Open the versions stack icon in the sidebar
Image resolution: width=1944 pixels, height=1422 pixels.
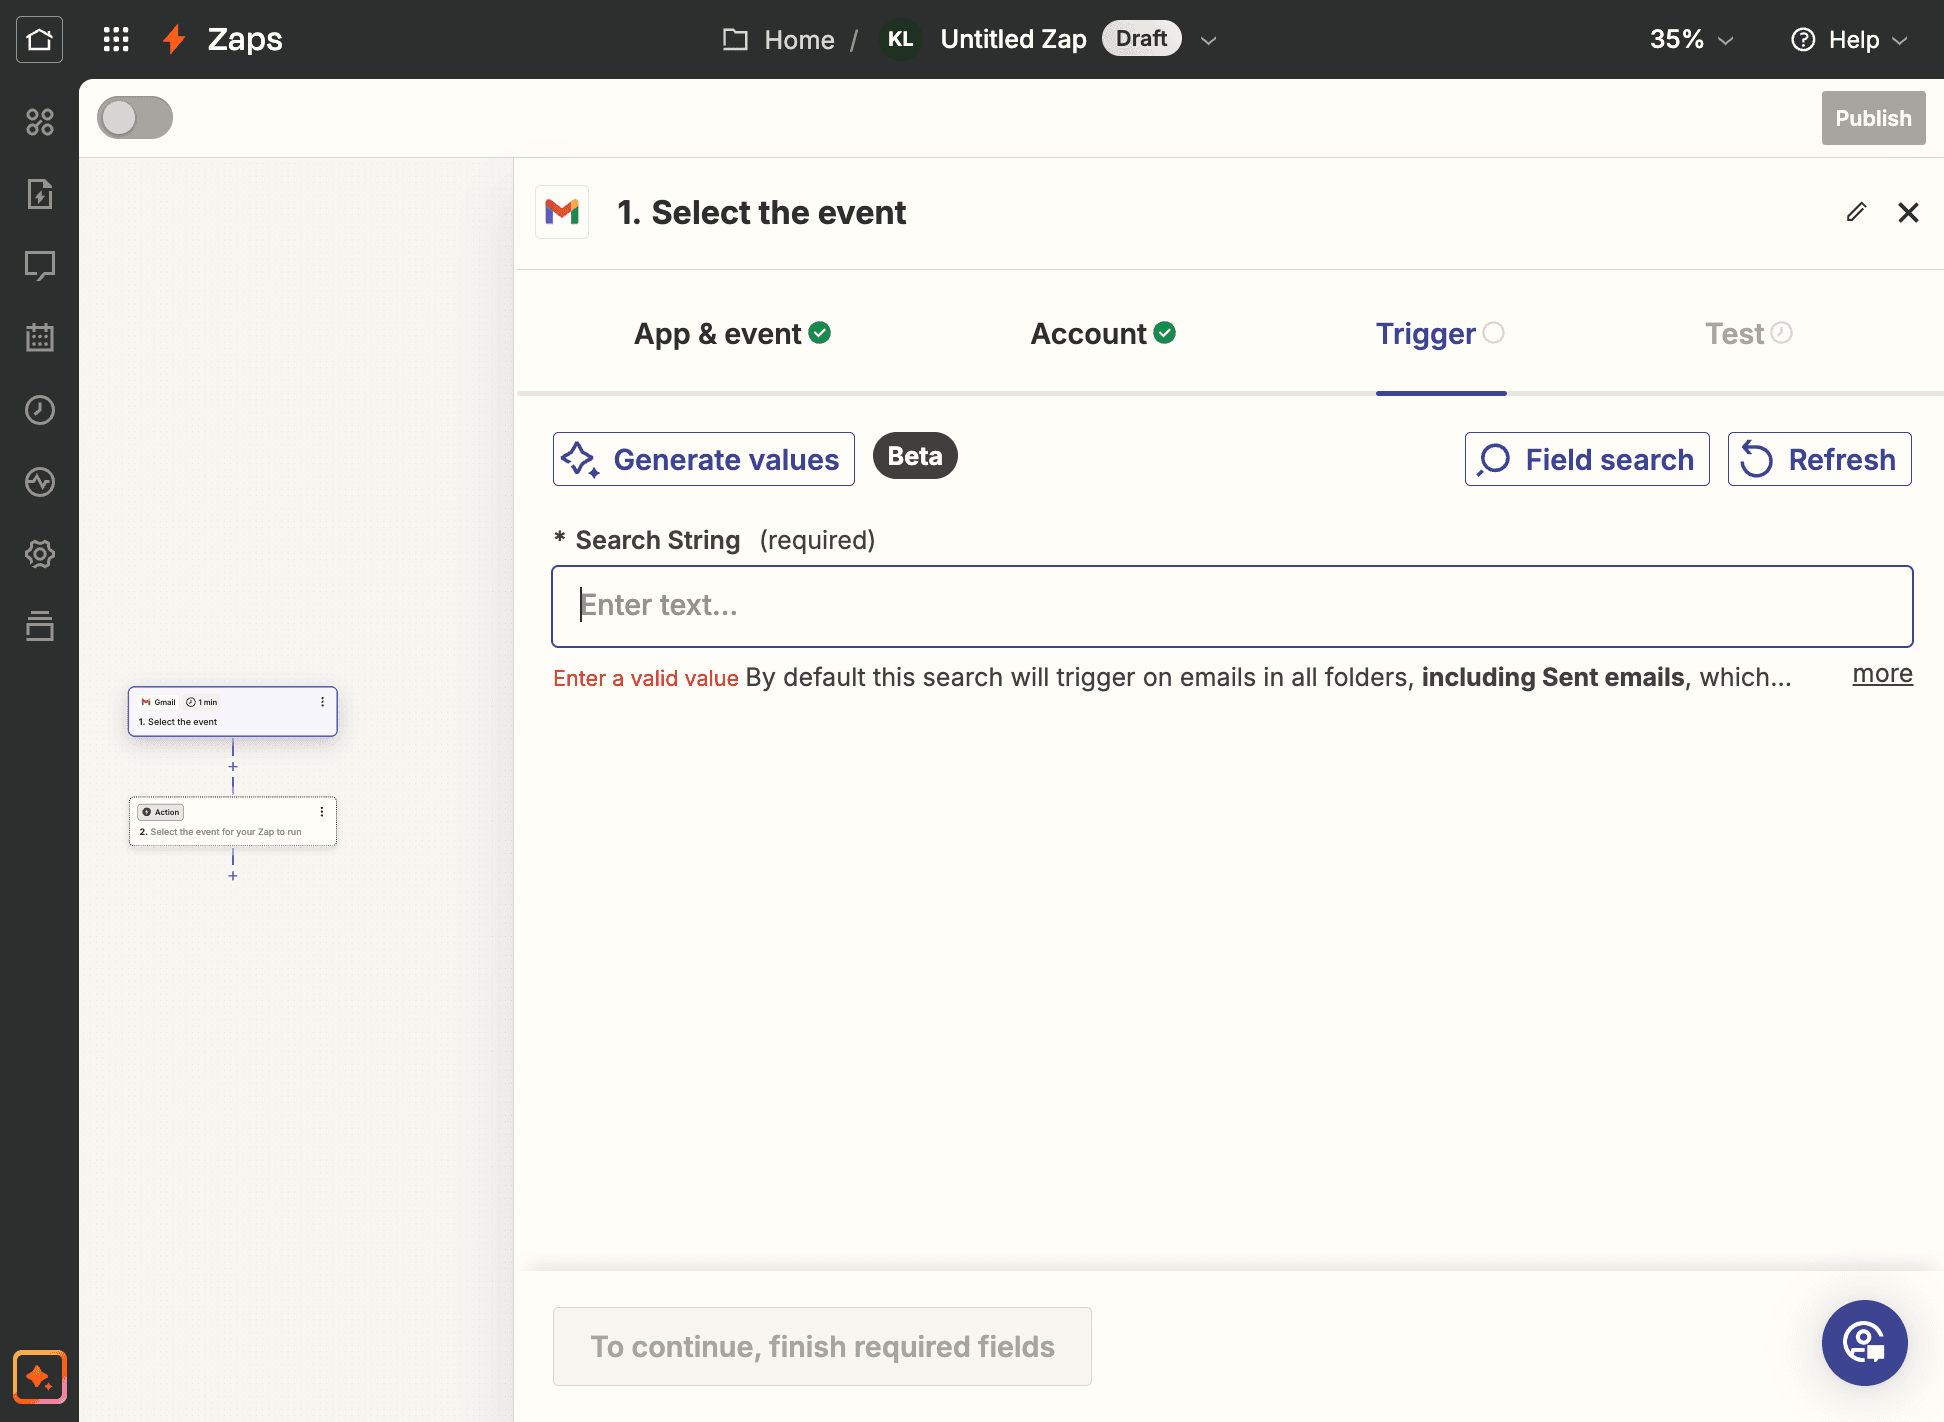(40, 626)
